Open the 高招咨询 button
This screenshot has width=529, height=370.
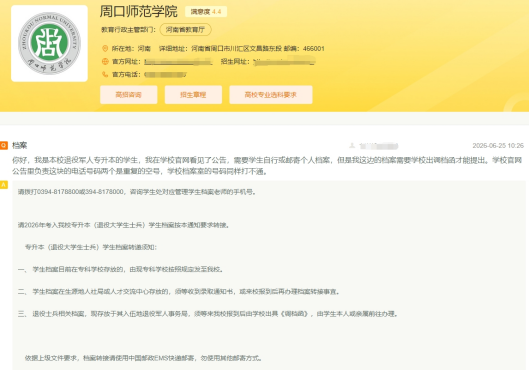[129, 95]
